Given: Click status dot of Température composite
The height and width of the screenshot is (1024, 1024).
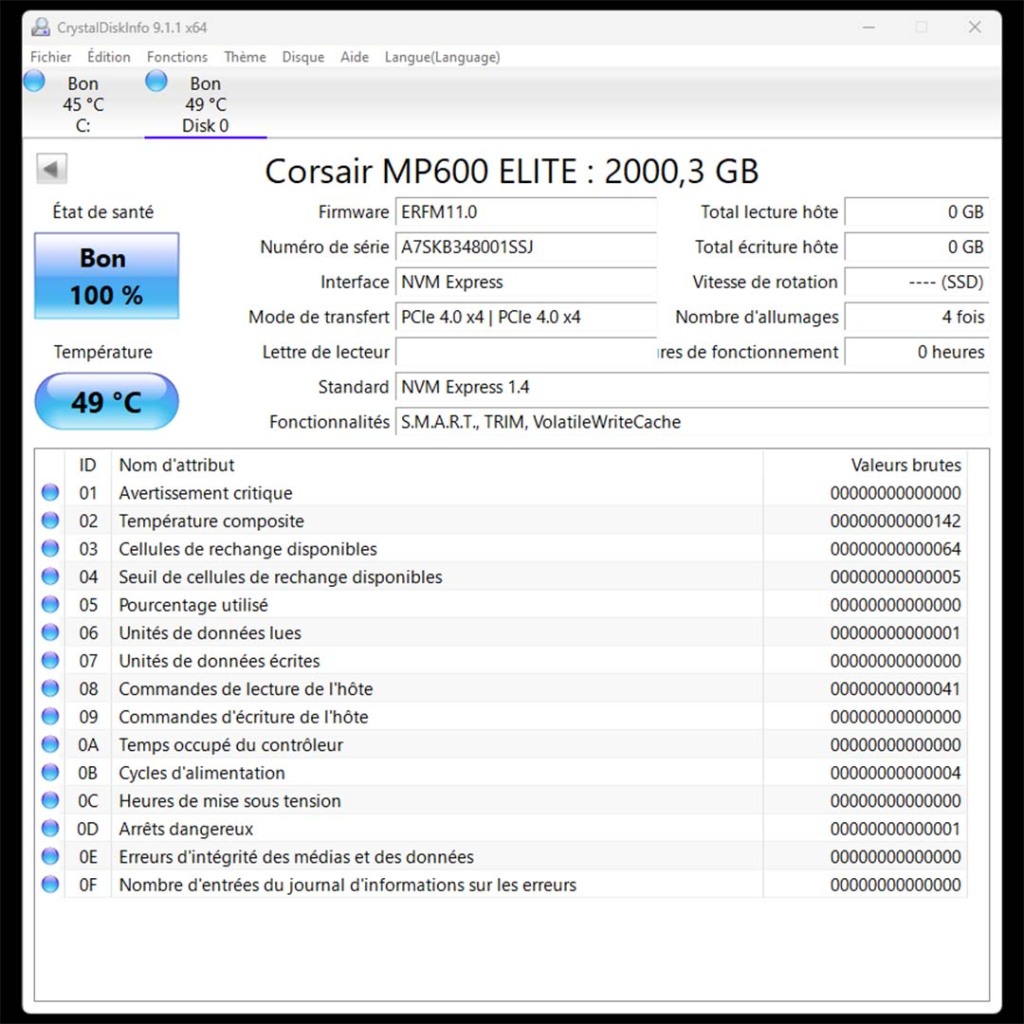Looking at the screenshot, I should [50, 520].
